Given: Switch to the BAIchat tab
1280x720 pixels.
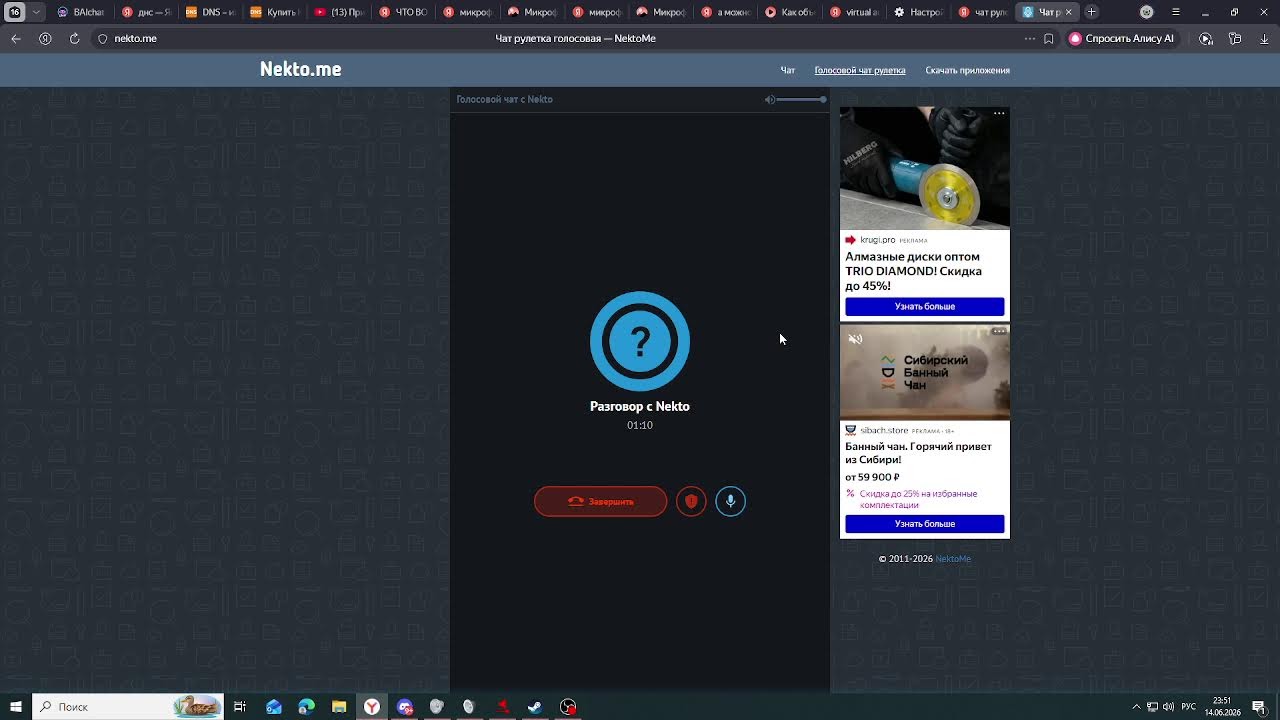Looking at the screenshot, I should tap(82, 12).
